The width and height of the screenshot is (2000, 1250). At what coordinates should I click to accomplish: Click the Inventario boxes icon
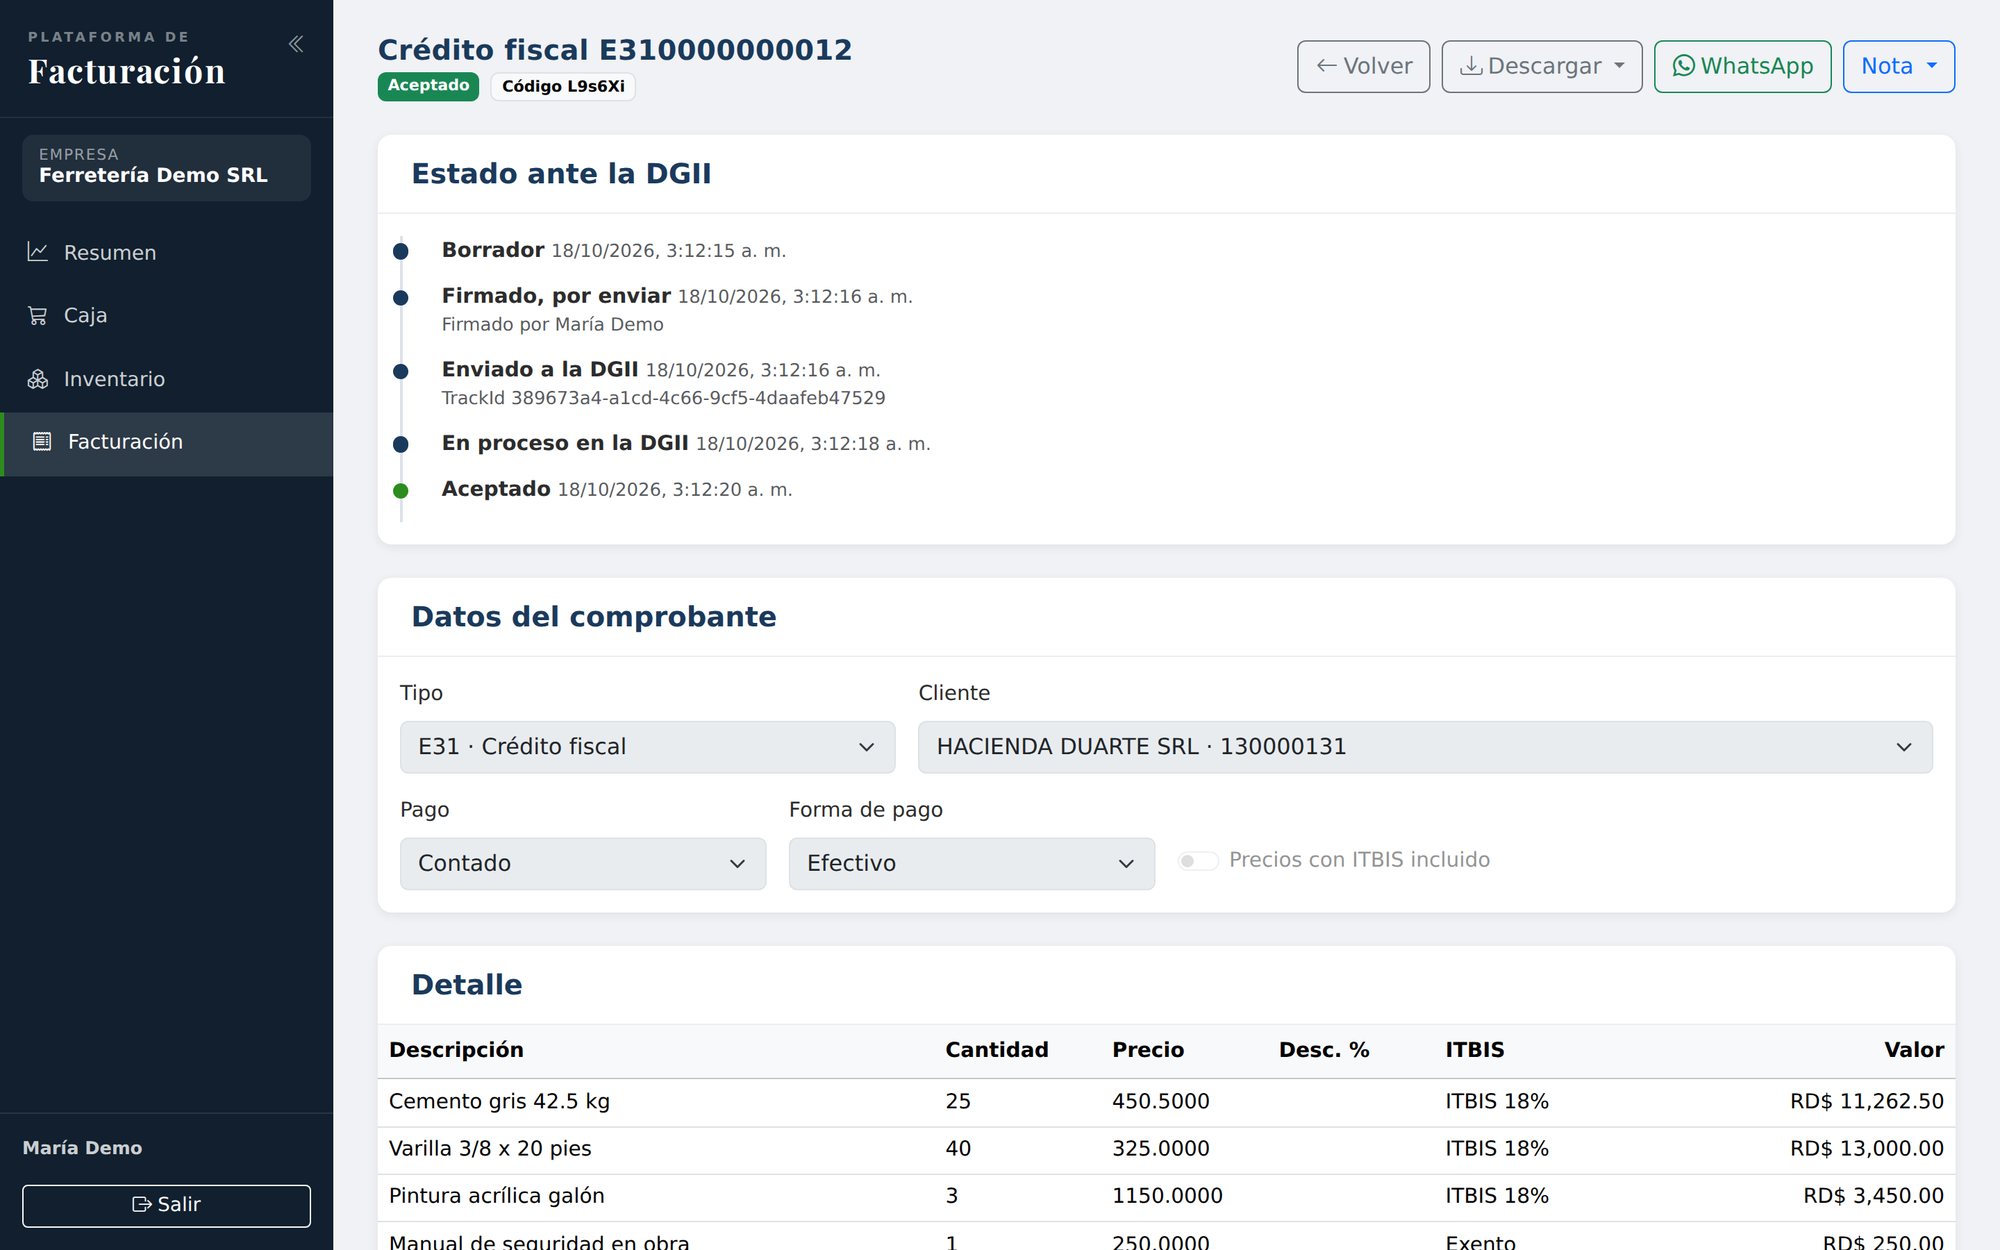coord(38,379)
